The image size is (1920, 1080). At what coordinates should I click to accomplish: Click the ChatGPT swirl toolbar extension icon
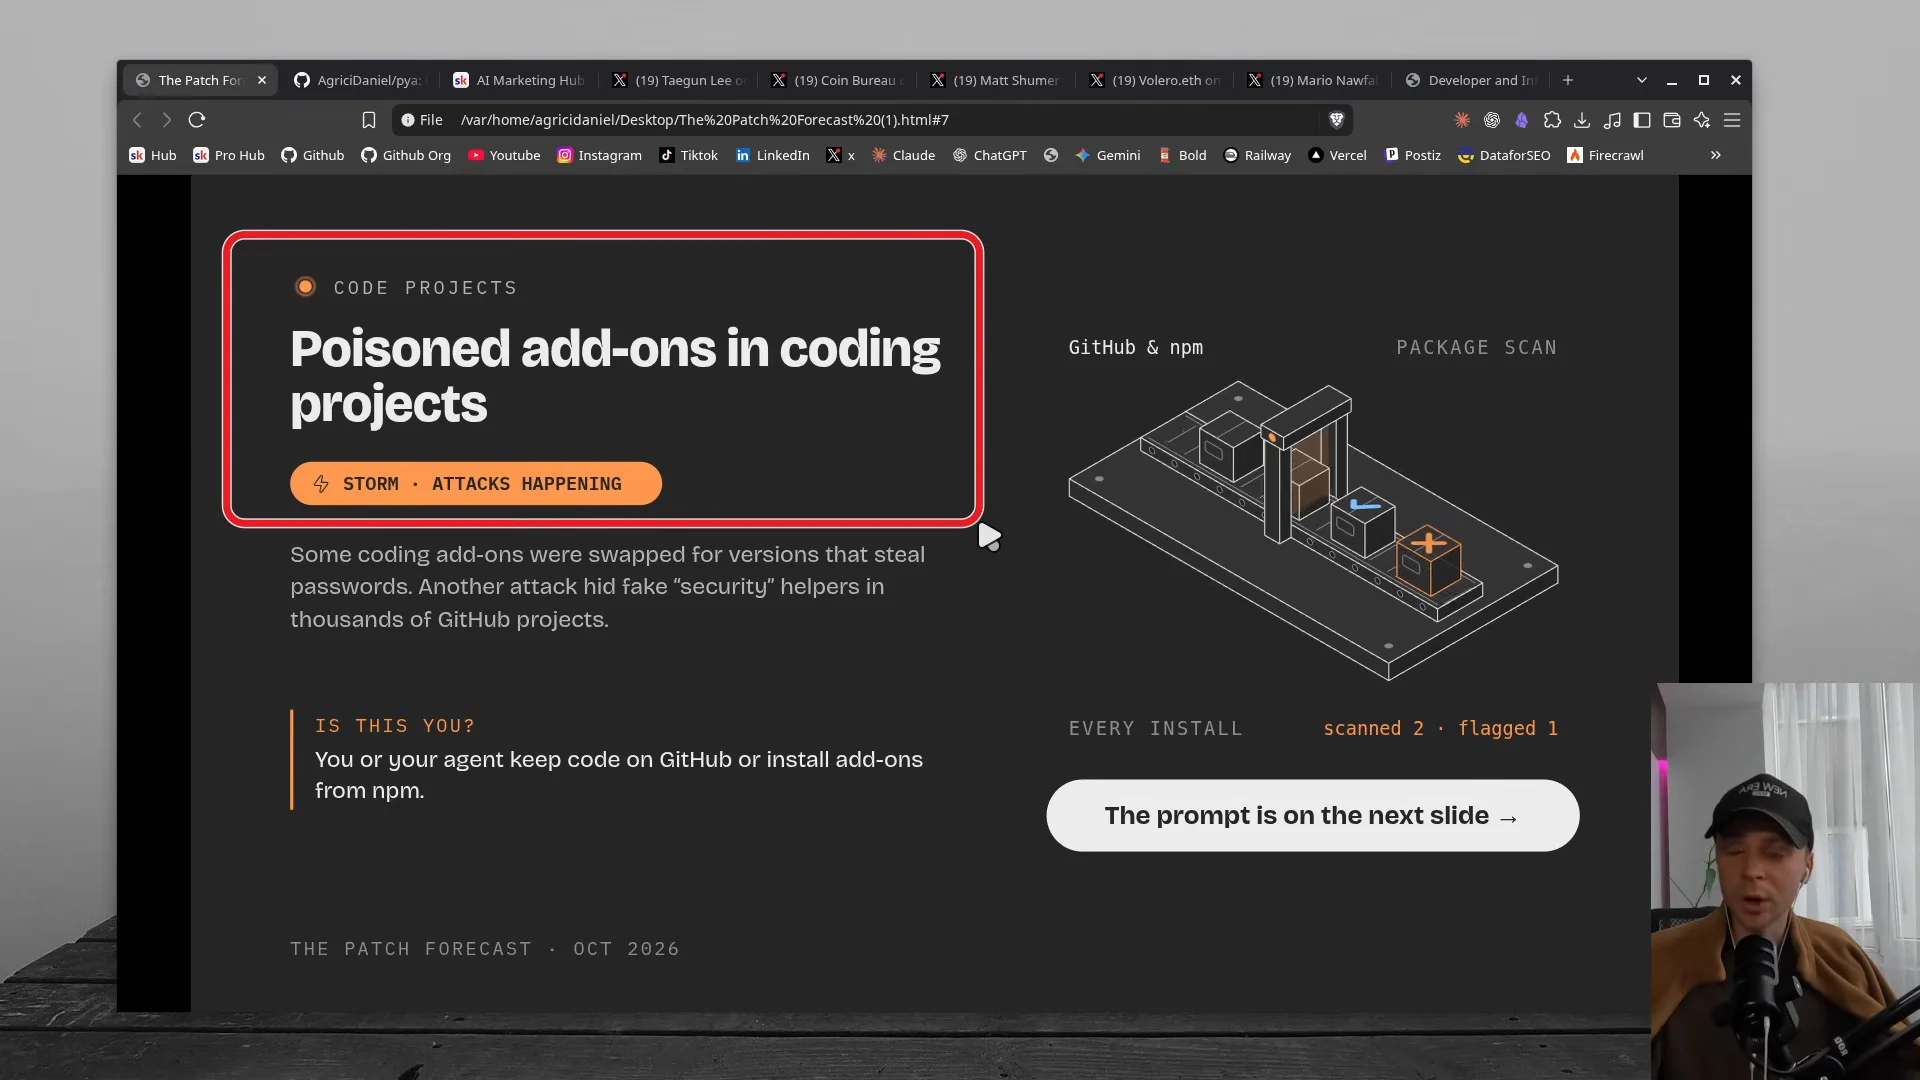click(1492, 120)
